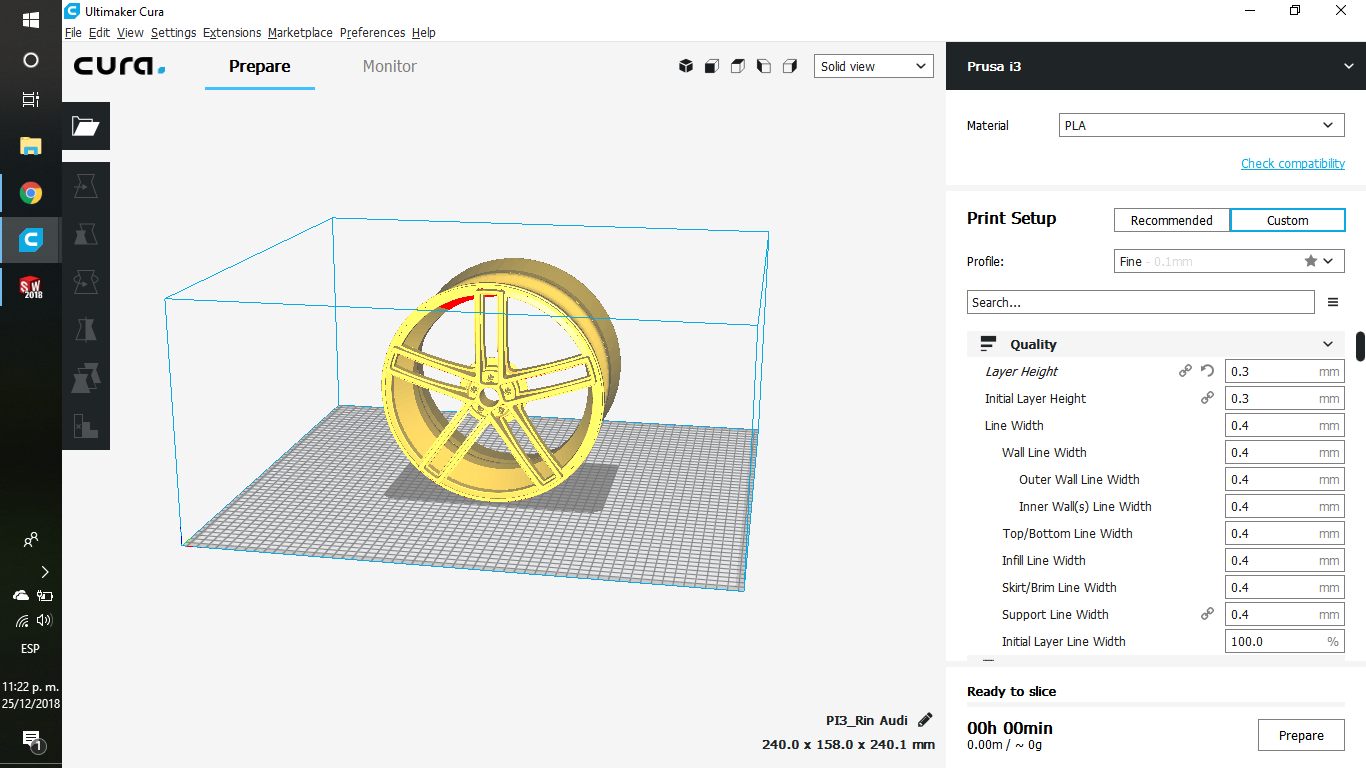Select the Rotate tool
Screen dimensions: 1366x768
click(x=86, y=283)
